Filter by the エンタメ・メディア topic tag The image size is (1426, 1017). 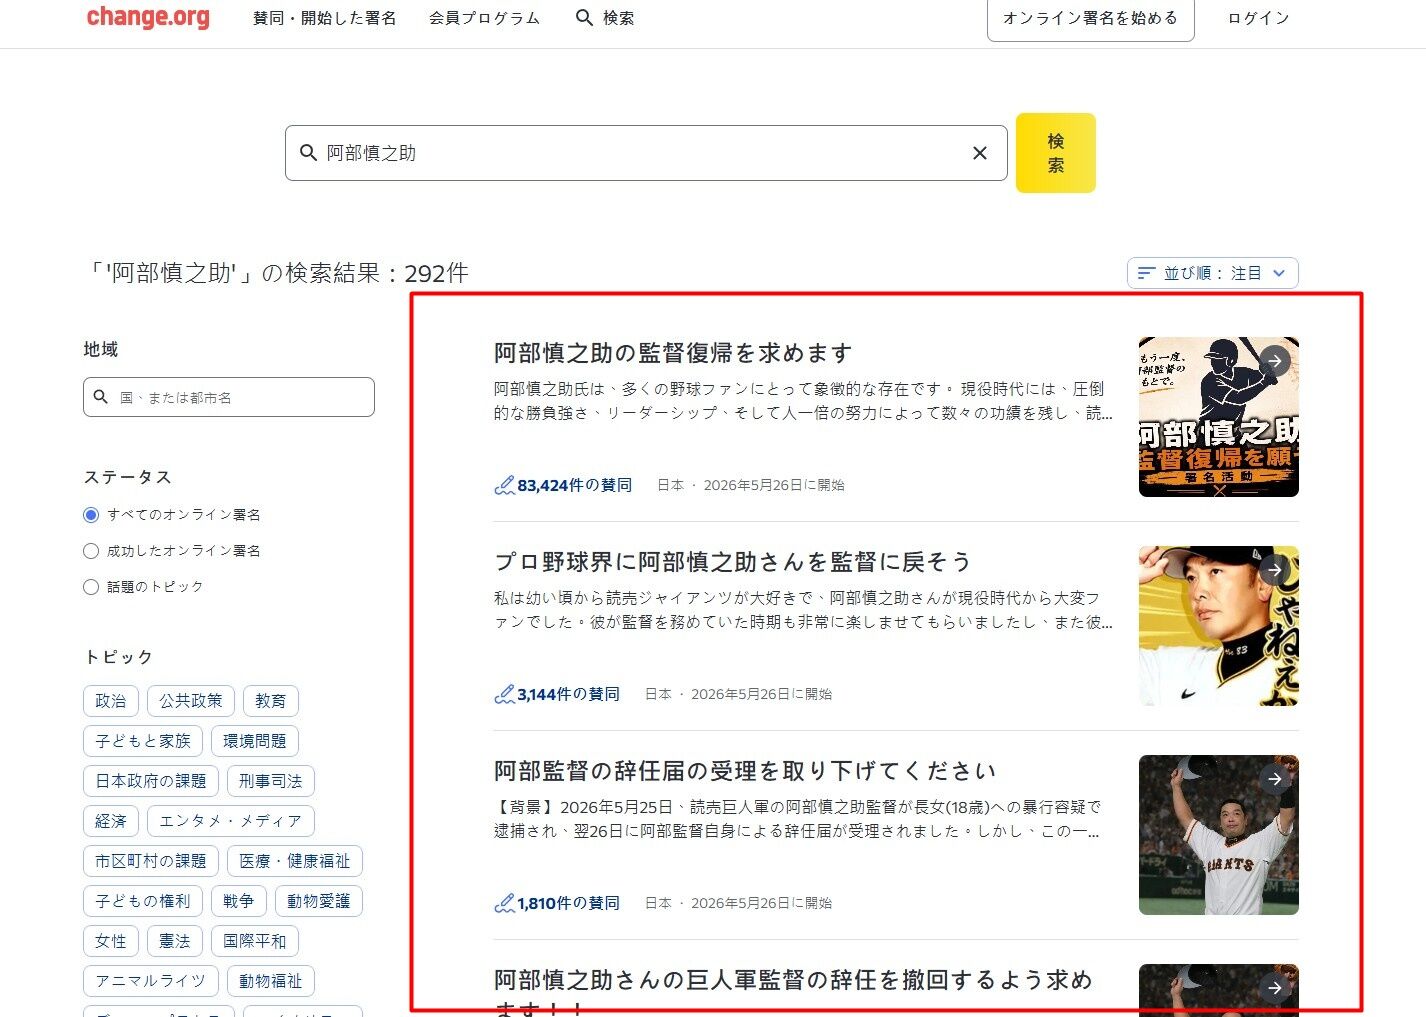[x=231, y=821]
